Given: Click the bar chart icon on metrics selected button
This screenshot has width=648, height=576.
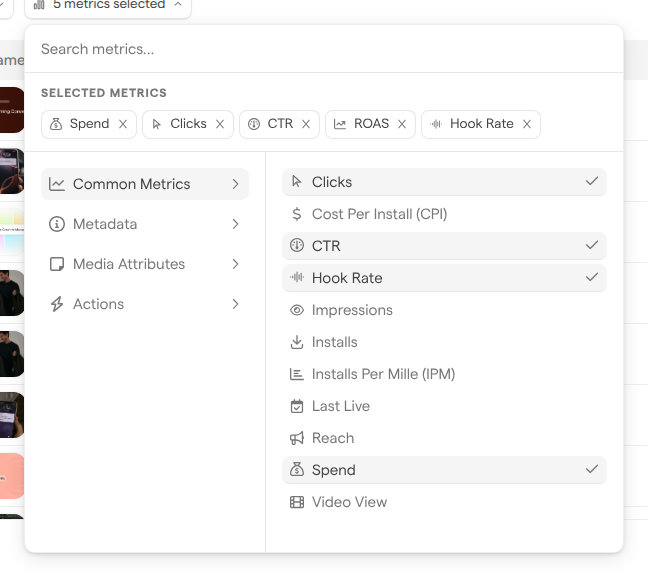Looking at the screenshot, I should point(39,5).
